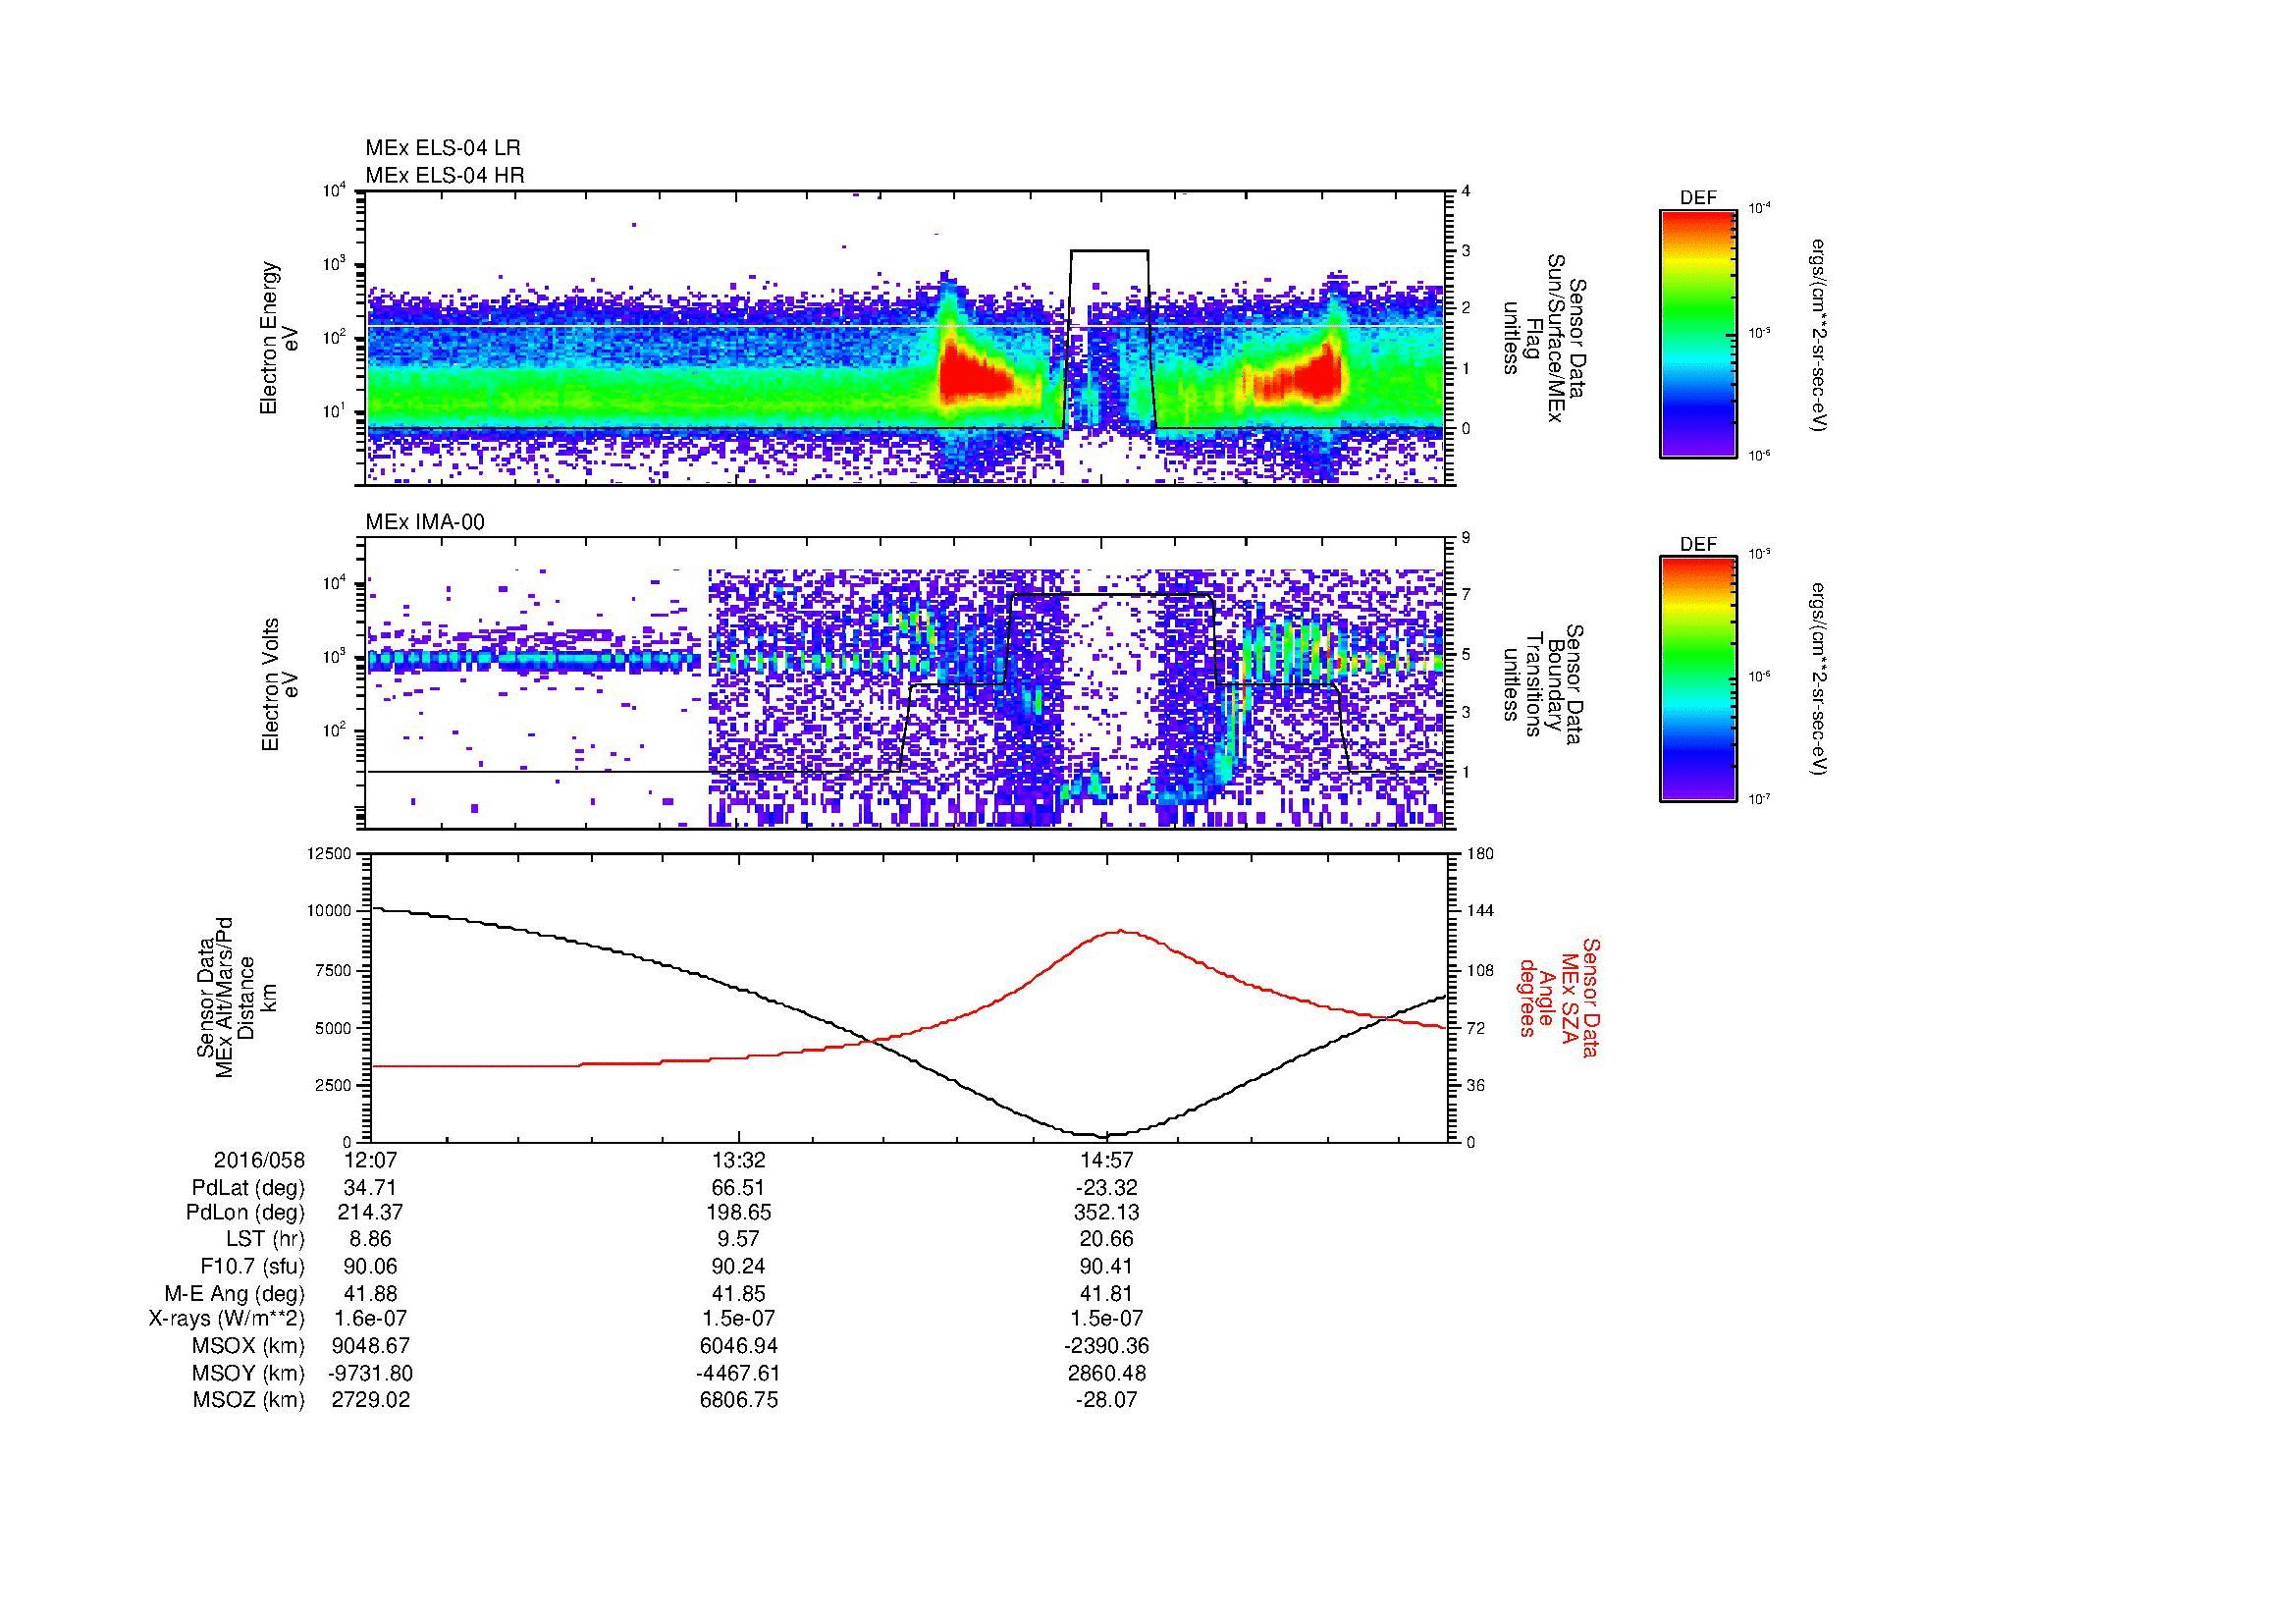This screenshot has height=1623, width=2296.
Task: Click the 'MSOX (km)' row label
Action: [248, 1346]
